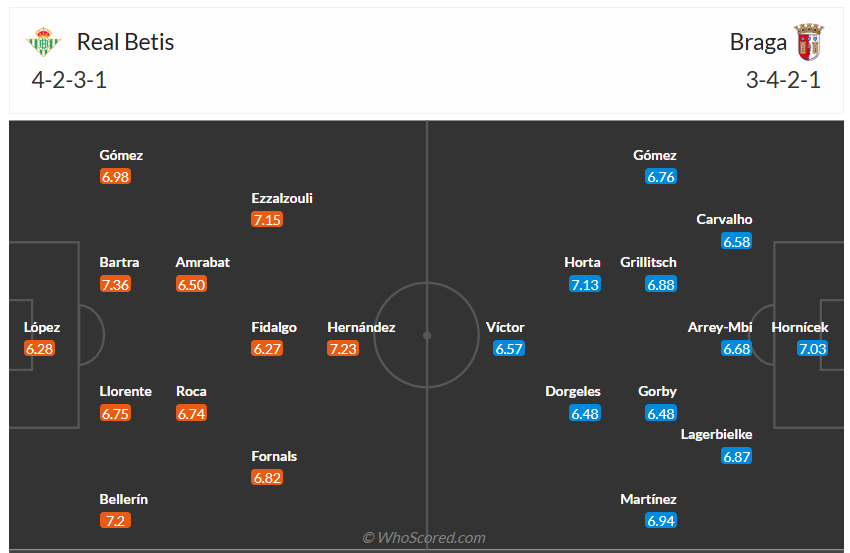Select Hornícek's 7.03 rating badge
The height and width of the screenshot is (553, 850).
[813, 349]
